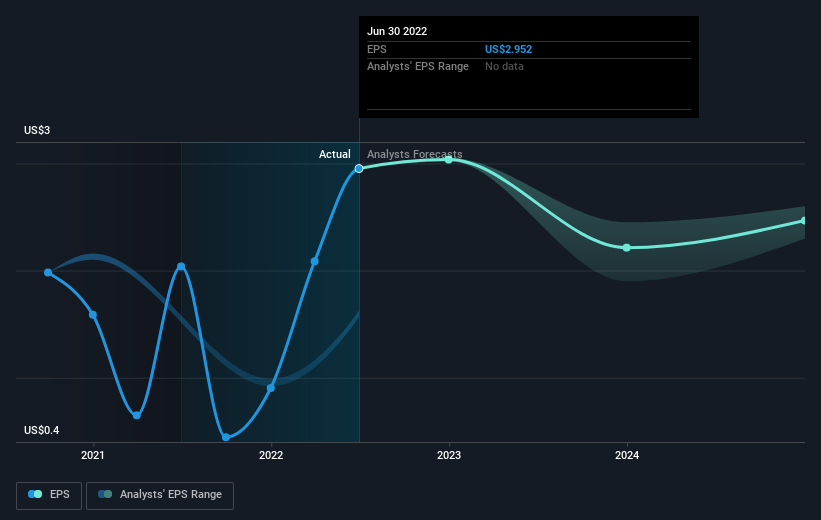Select the 2024 forecast data point
Screen dimensions: 821x520
tap(627, 248)
